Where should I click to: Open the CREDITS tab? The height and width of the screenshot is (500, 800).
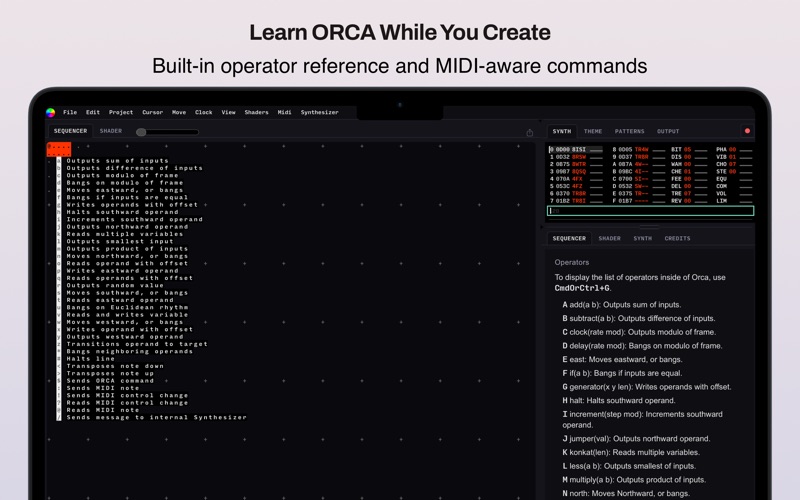[678, 238]
